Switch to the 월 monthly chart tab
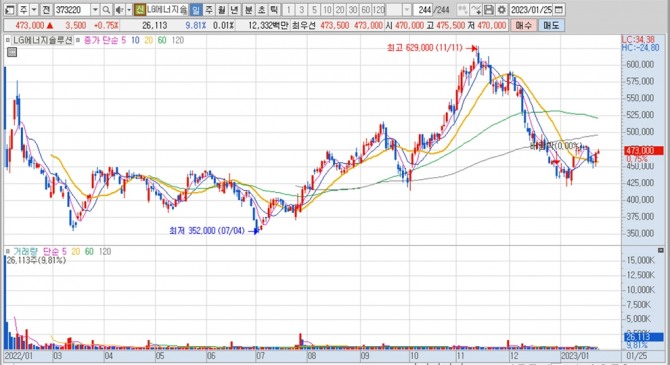 (x=221, y=9)
